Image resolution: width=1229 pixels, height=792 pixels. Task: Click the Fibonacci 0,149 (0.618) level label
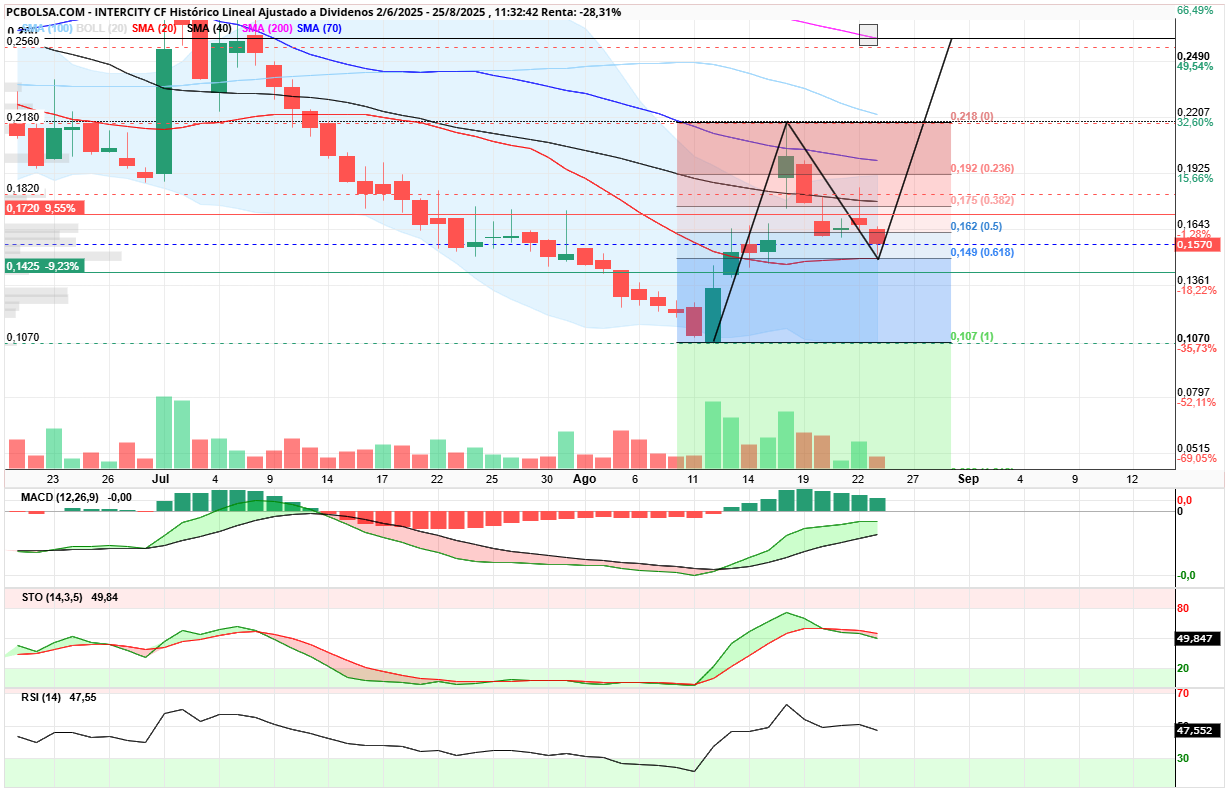(982, 252)
